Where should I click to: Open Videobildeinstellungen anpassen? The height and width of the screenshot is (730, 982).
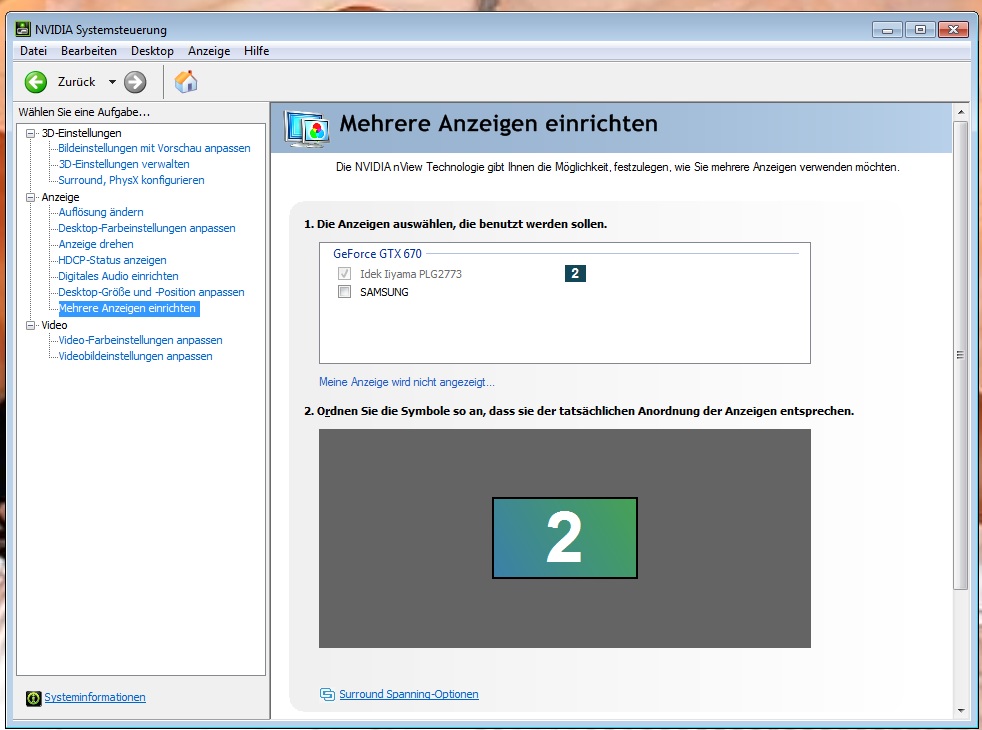click(x=135, y=356)
